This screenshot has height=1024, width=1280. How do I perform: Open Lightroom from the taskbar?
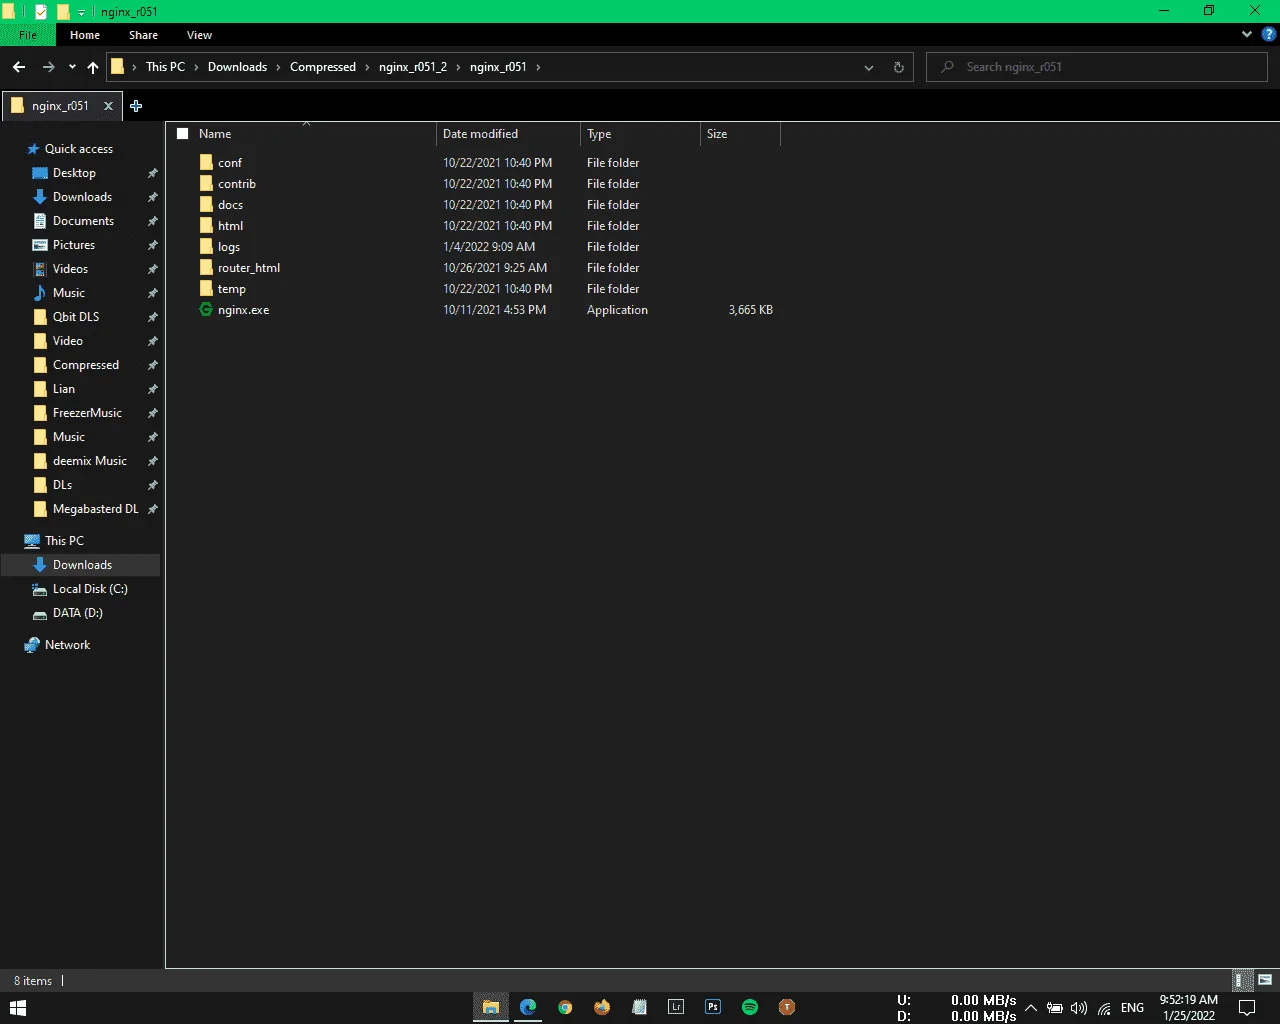point(676,1007)
